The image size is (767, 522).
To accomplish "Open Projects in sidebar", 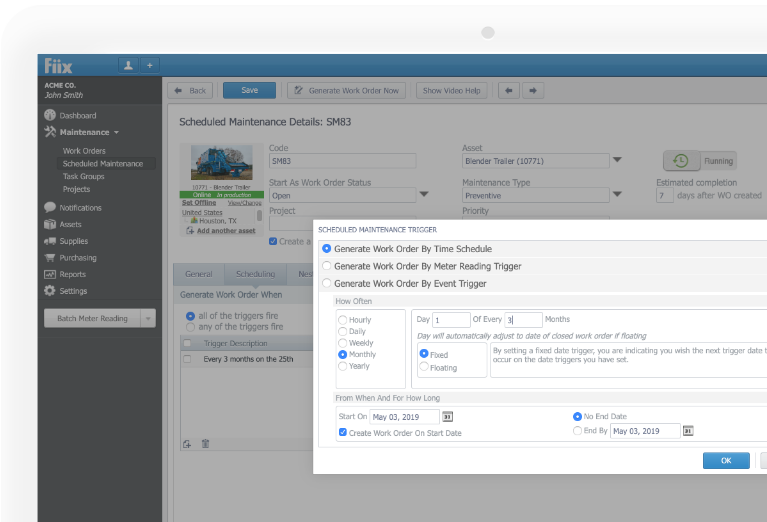I will [76, 189].
